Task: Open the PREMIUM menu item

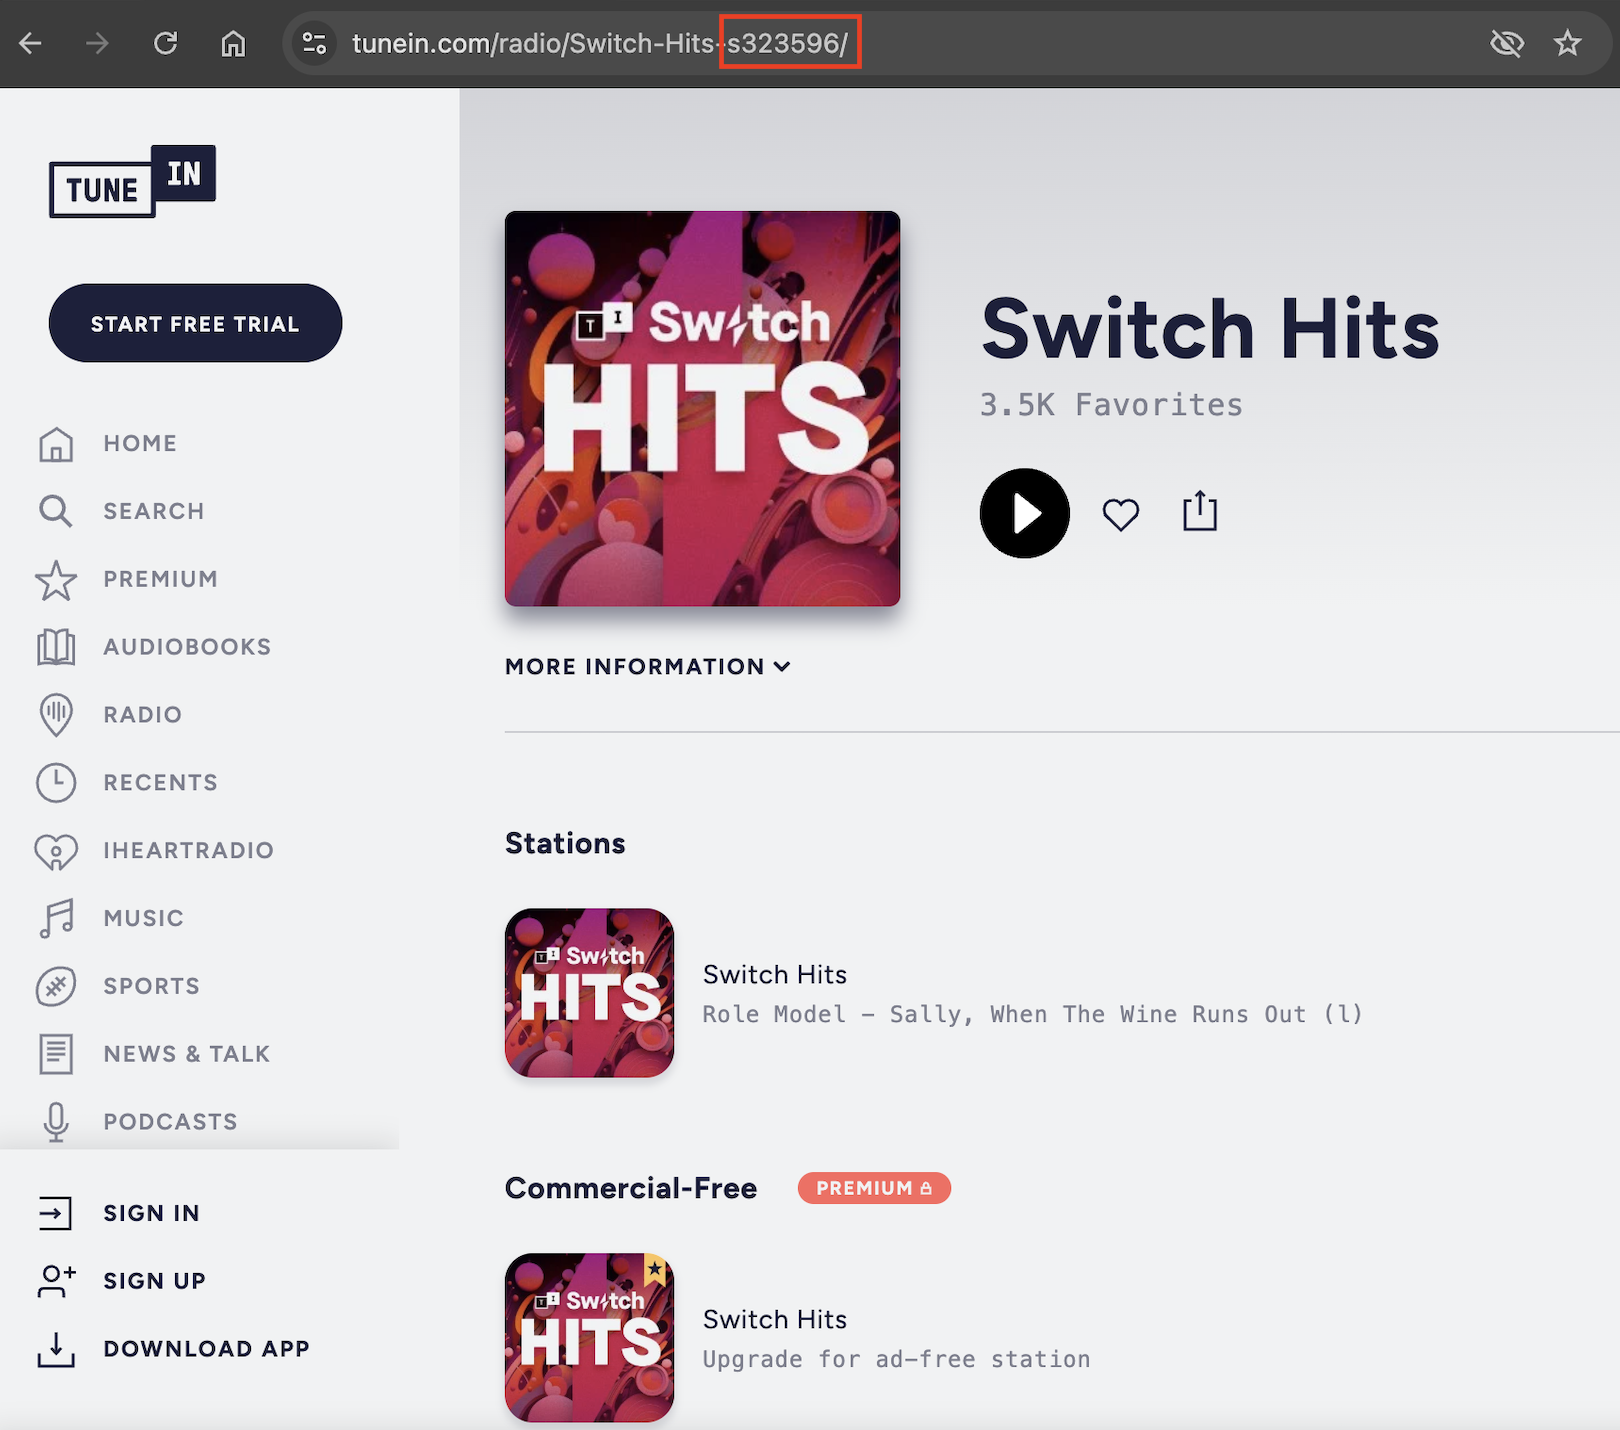Action: (x=161, y=579)
